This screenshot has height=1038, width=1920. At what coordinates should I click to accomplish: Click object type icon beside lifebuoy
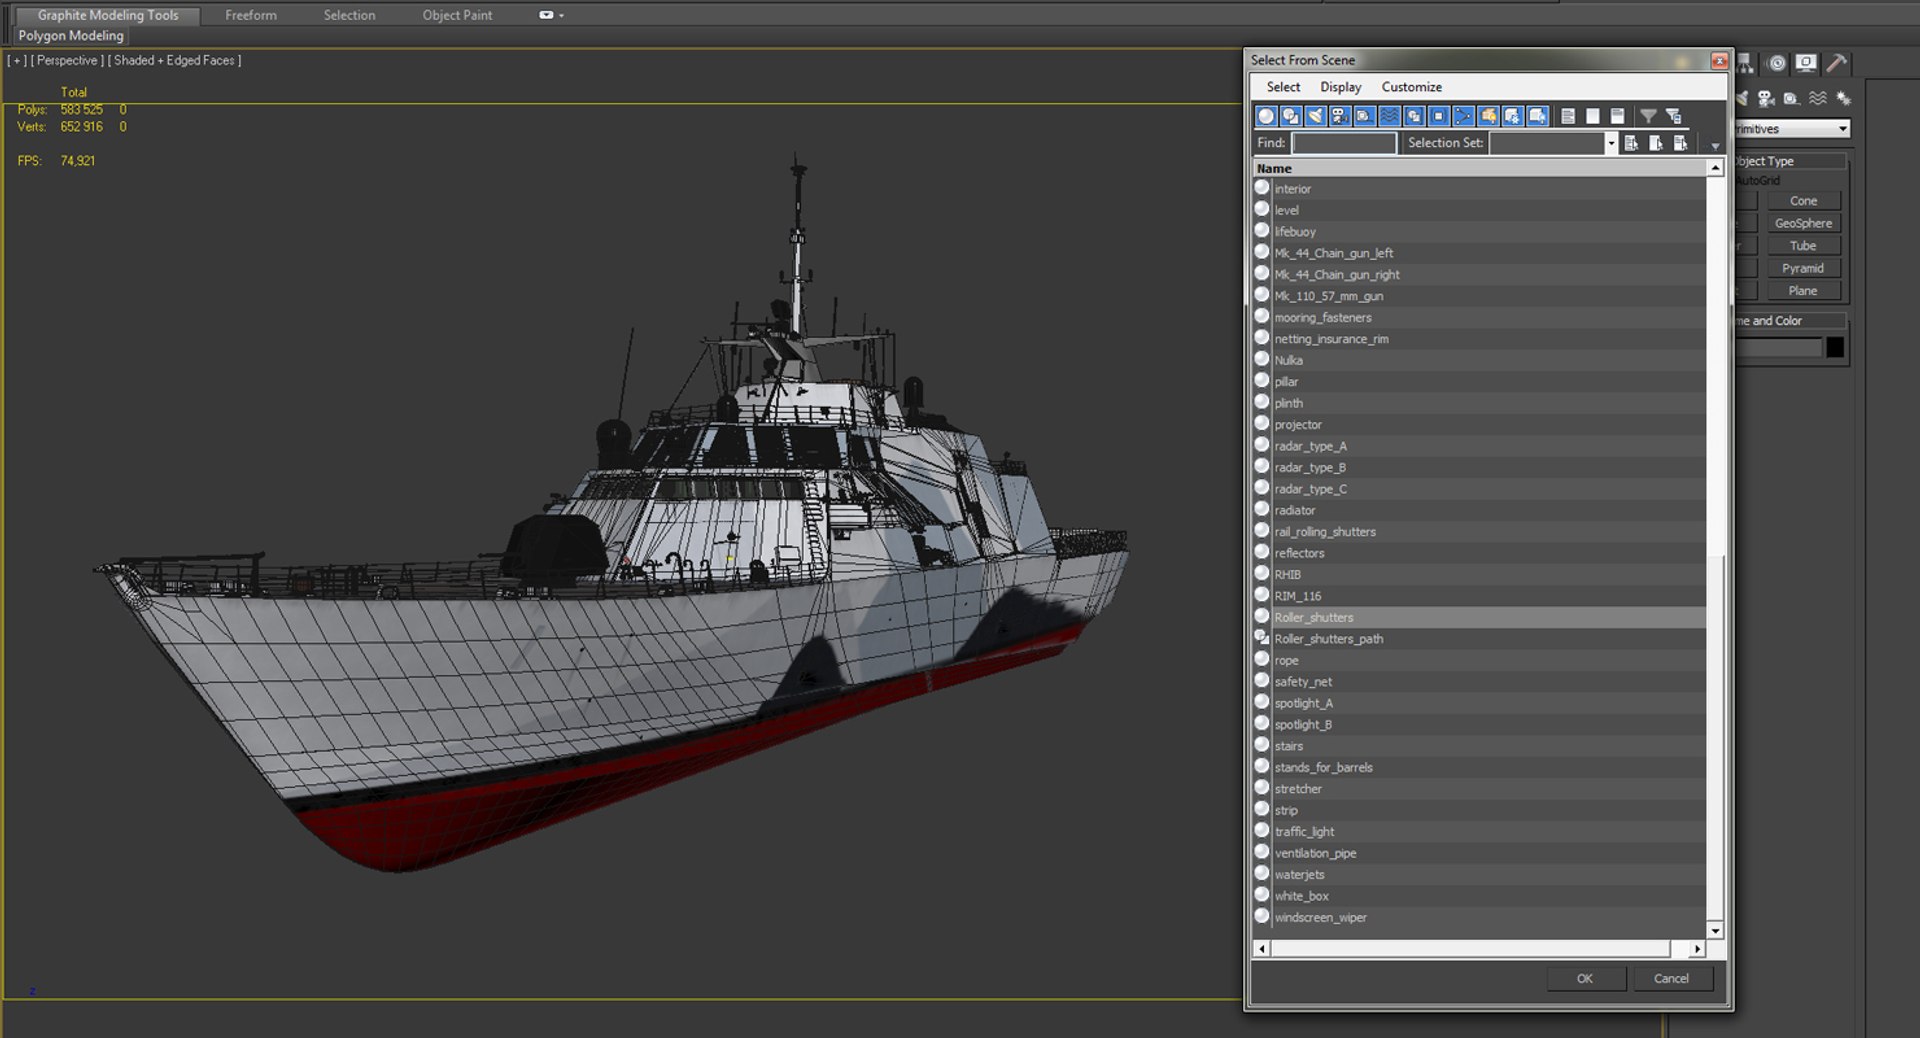click(x=1262, y=231)
